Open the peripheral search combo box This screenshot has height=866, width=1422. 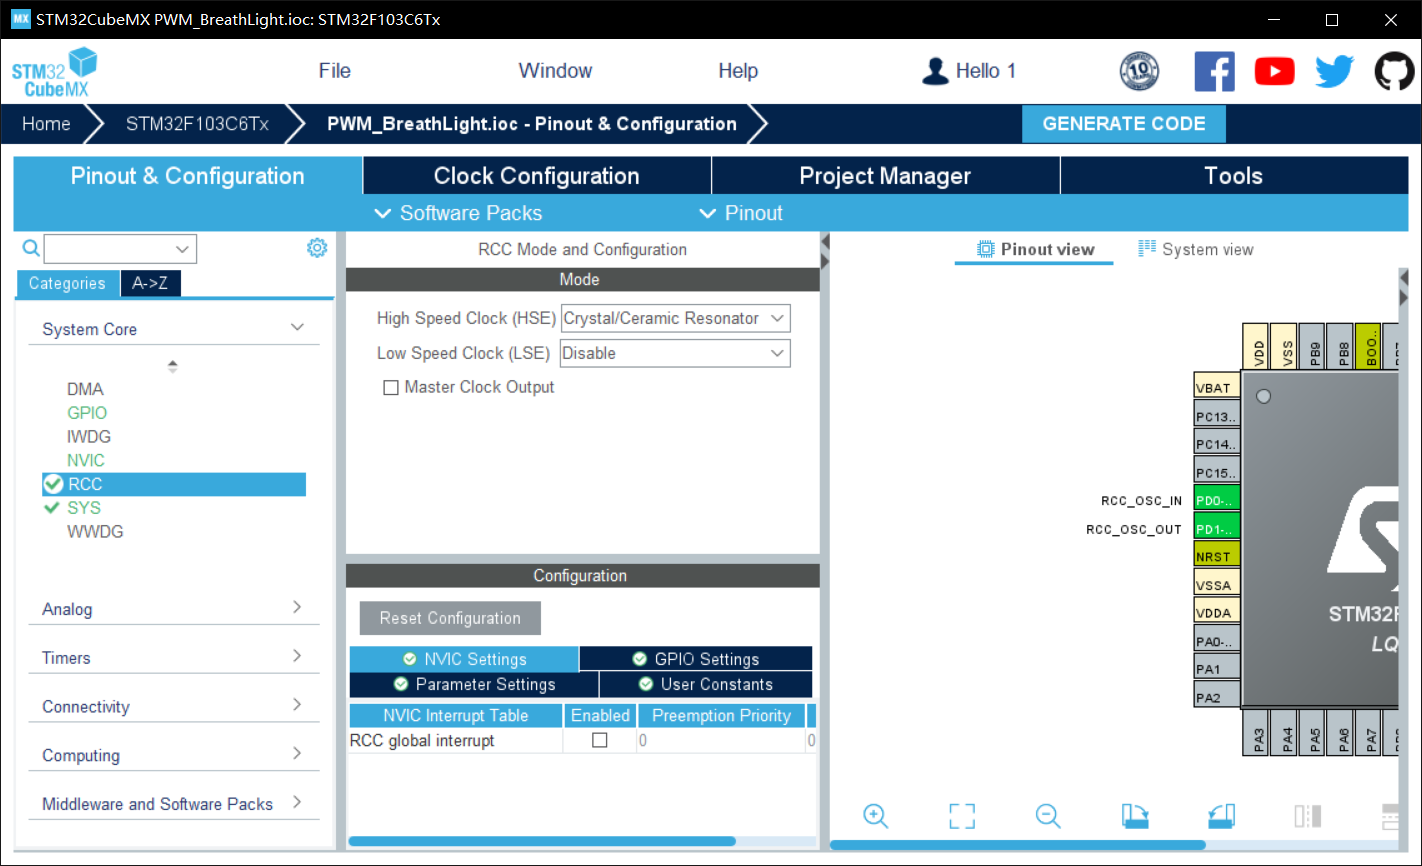[120, 248]
